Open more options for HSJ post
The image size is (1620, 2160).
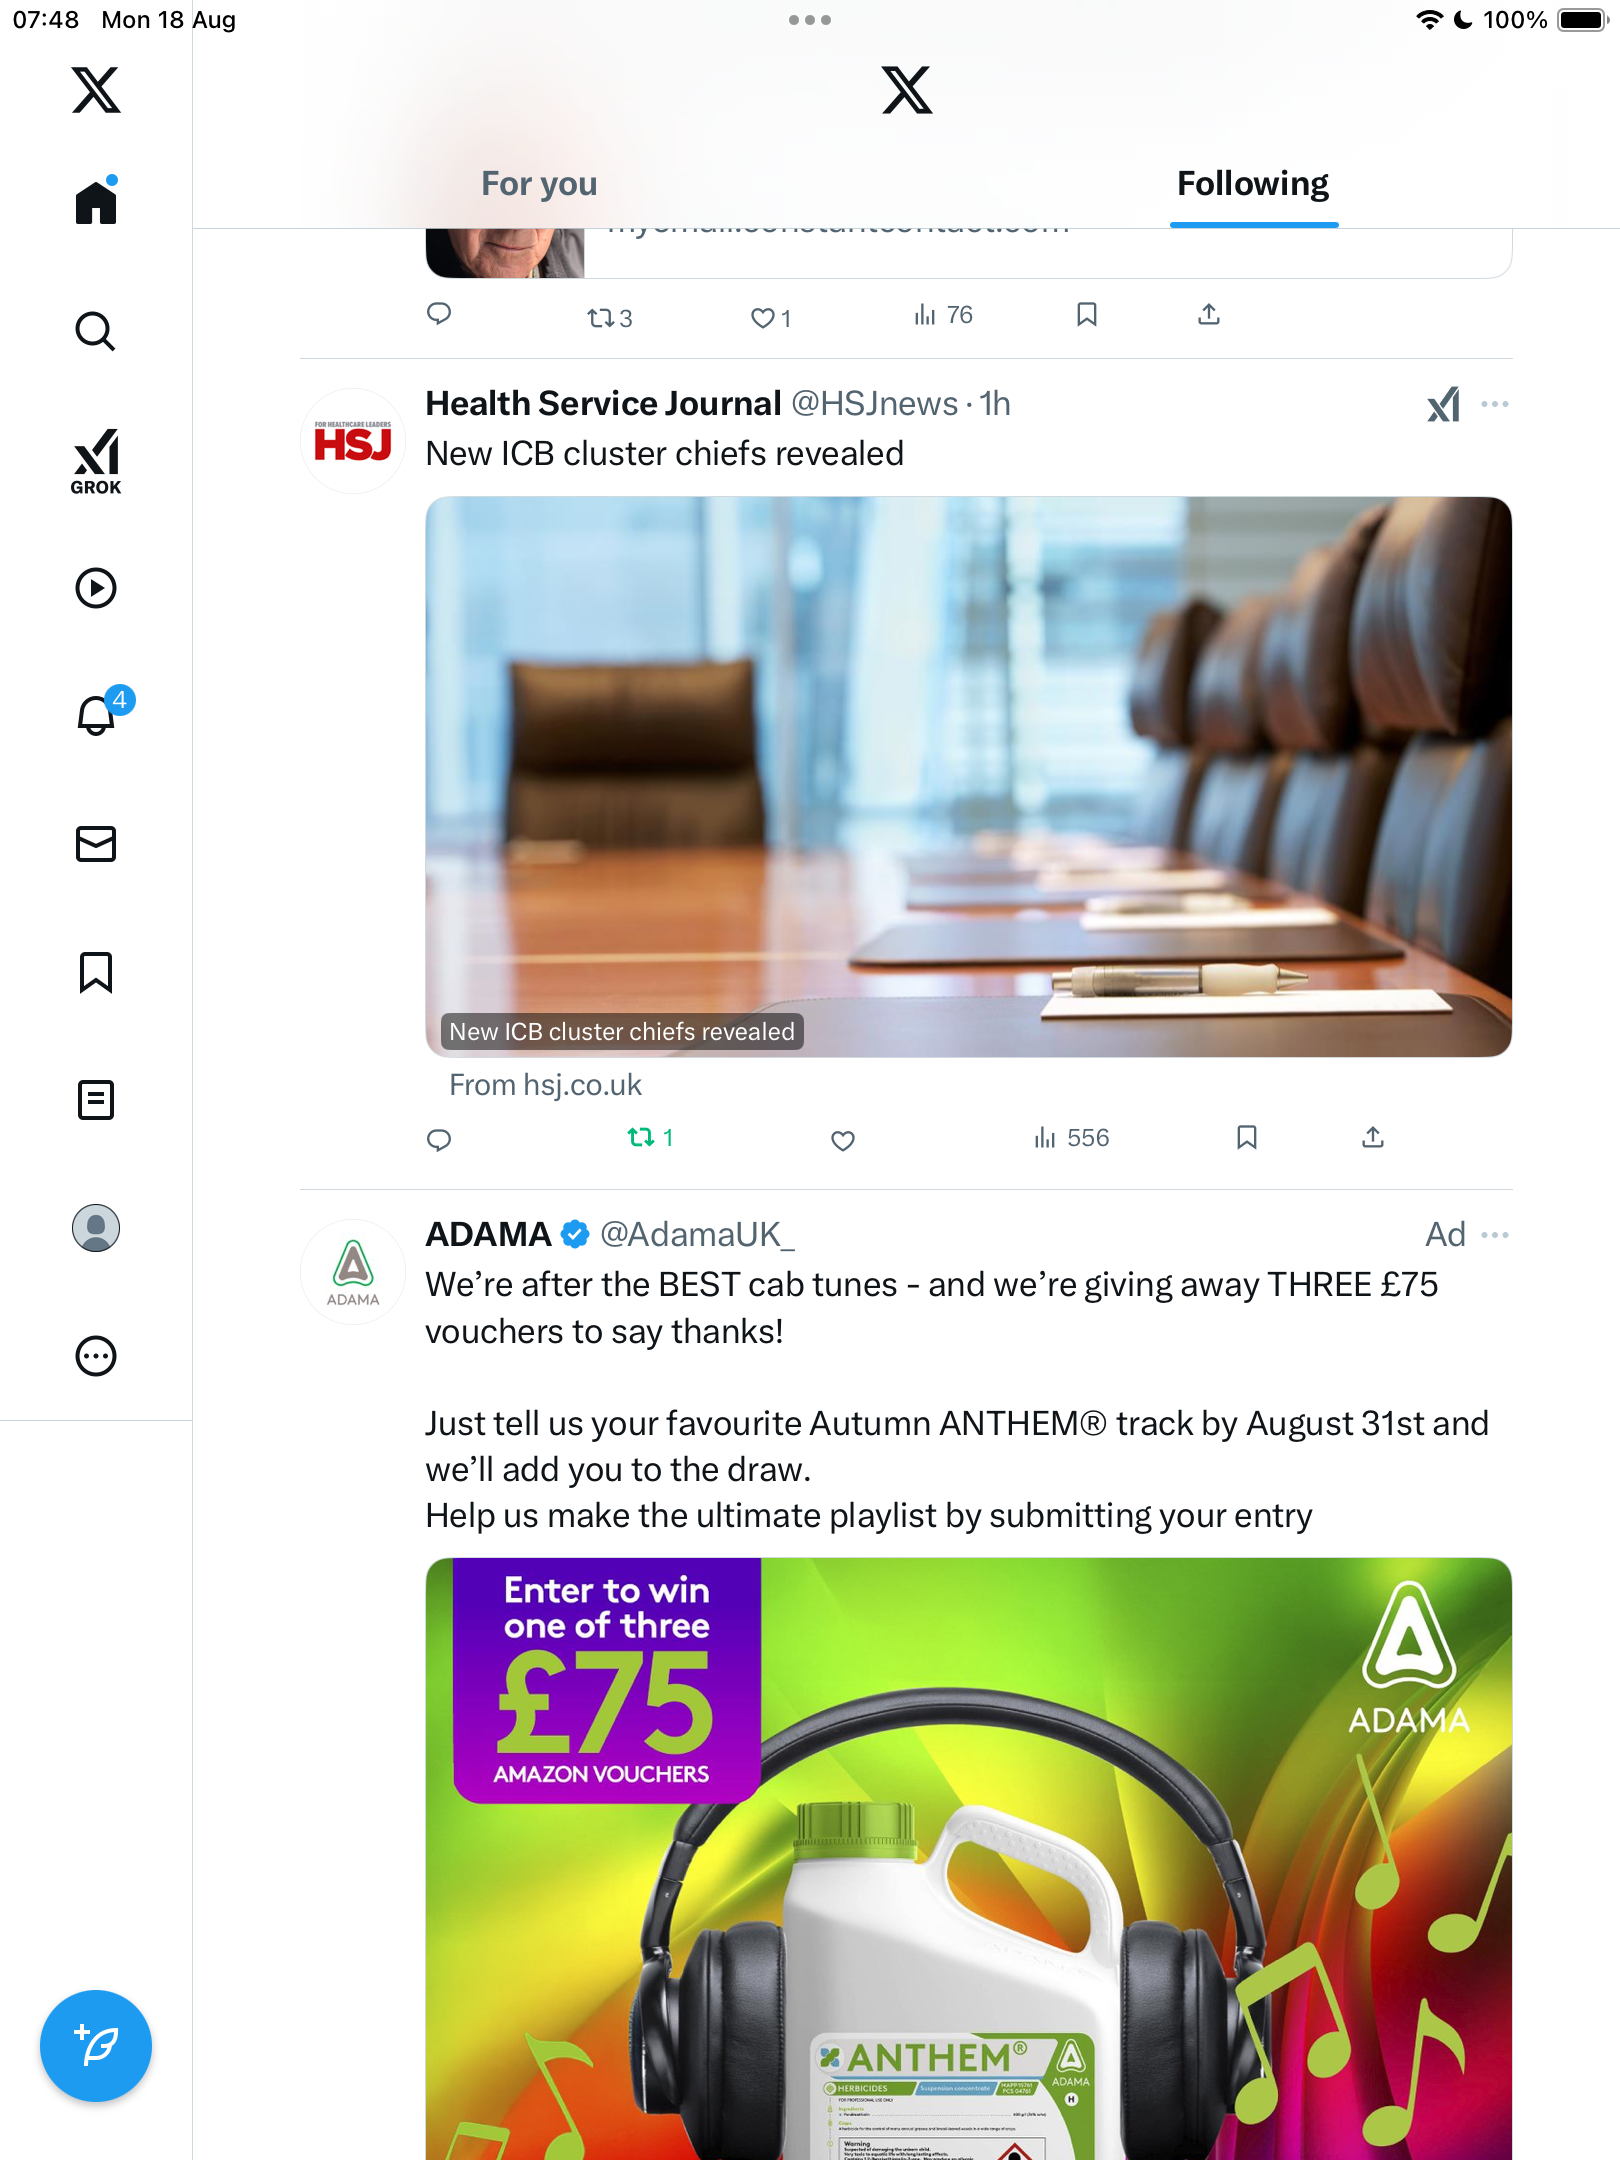[1495, 404]
